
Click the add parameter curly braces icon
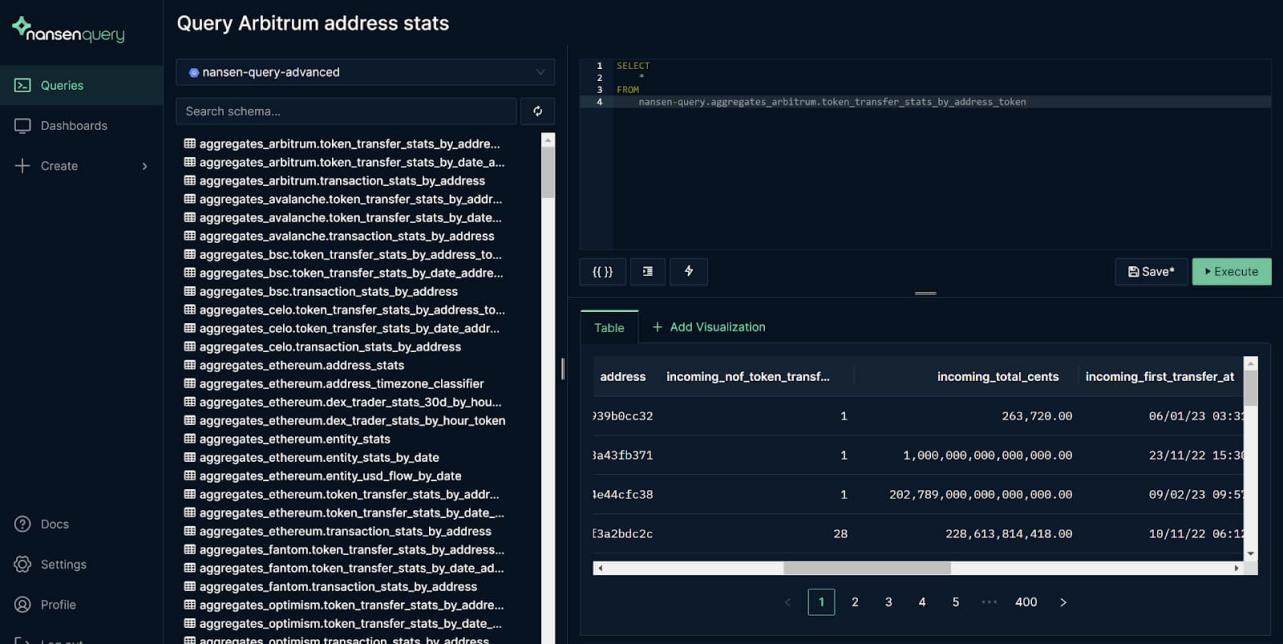coord(602,271)
